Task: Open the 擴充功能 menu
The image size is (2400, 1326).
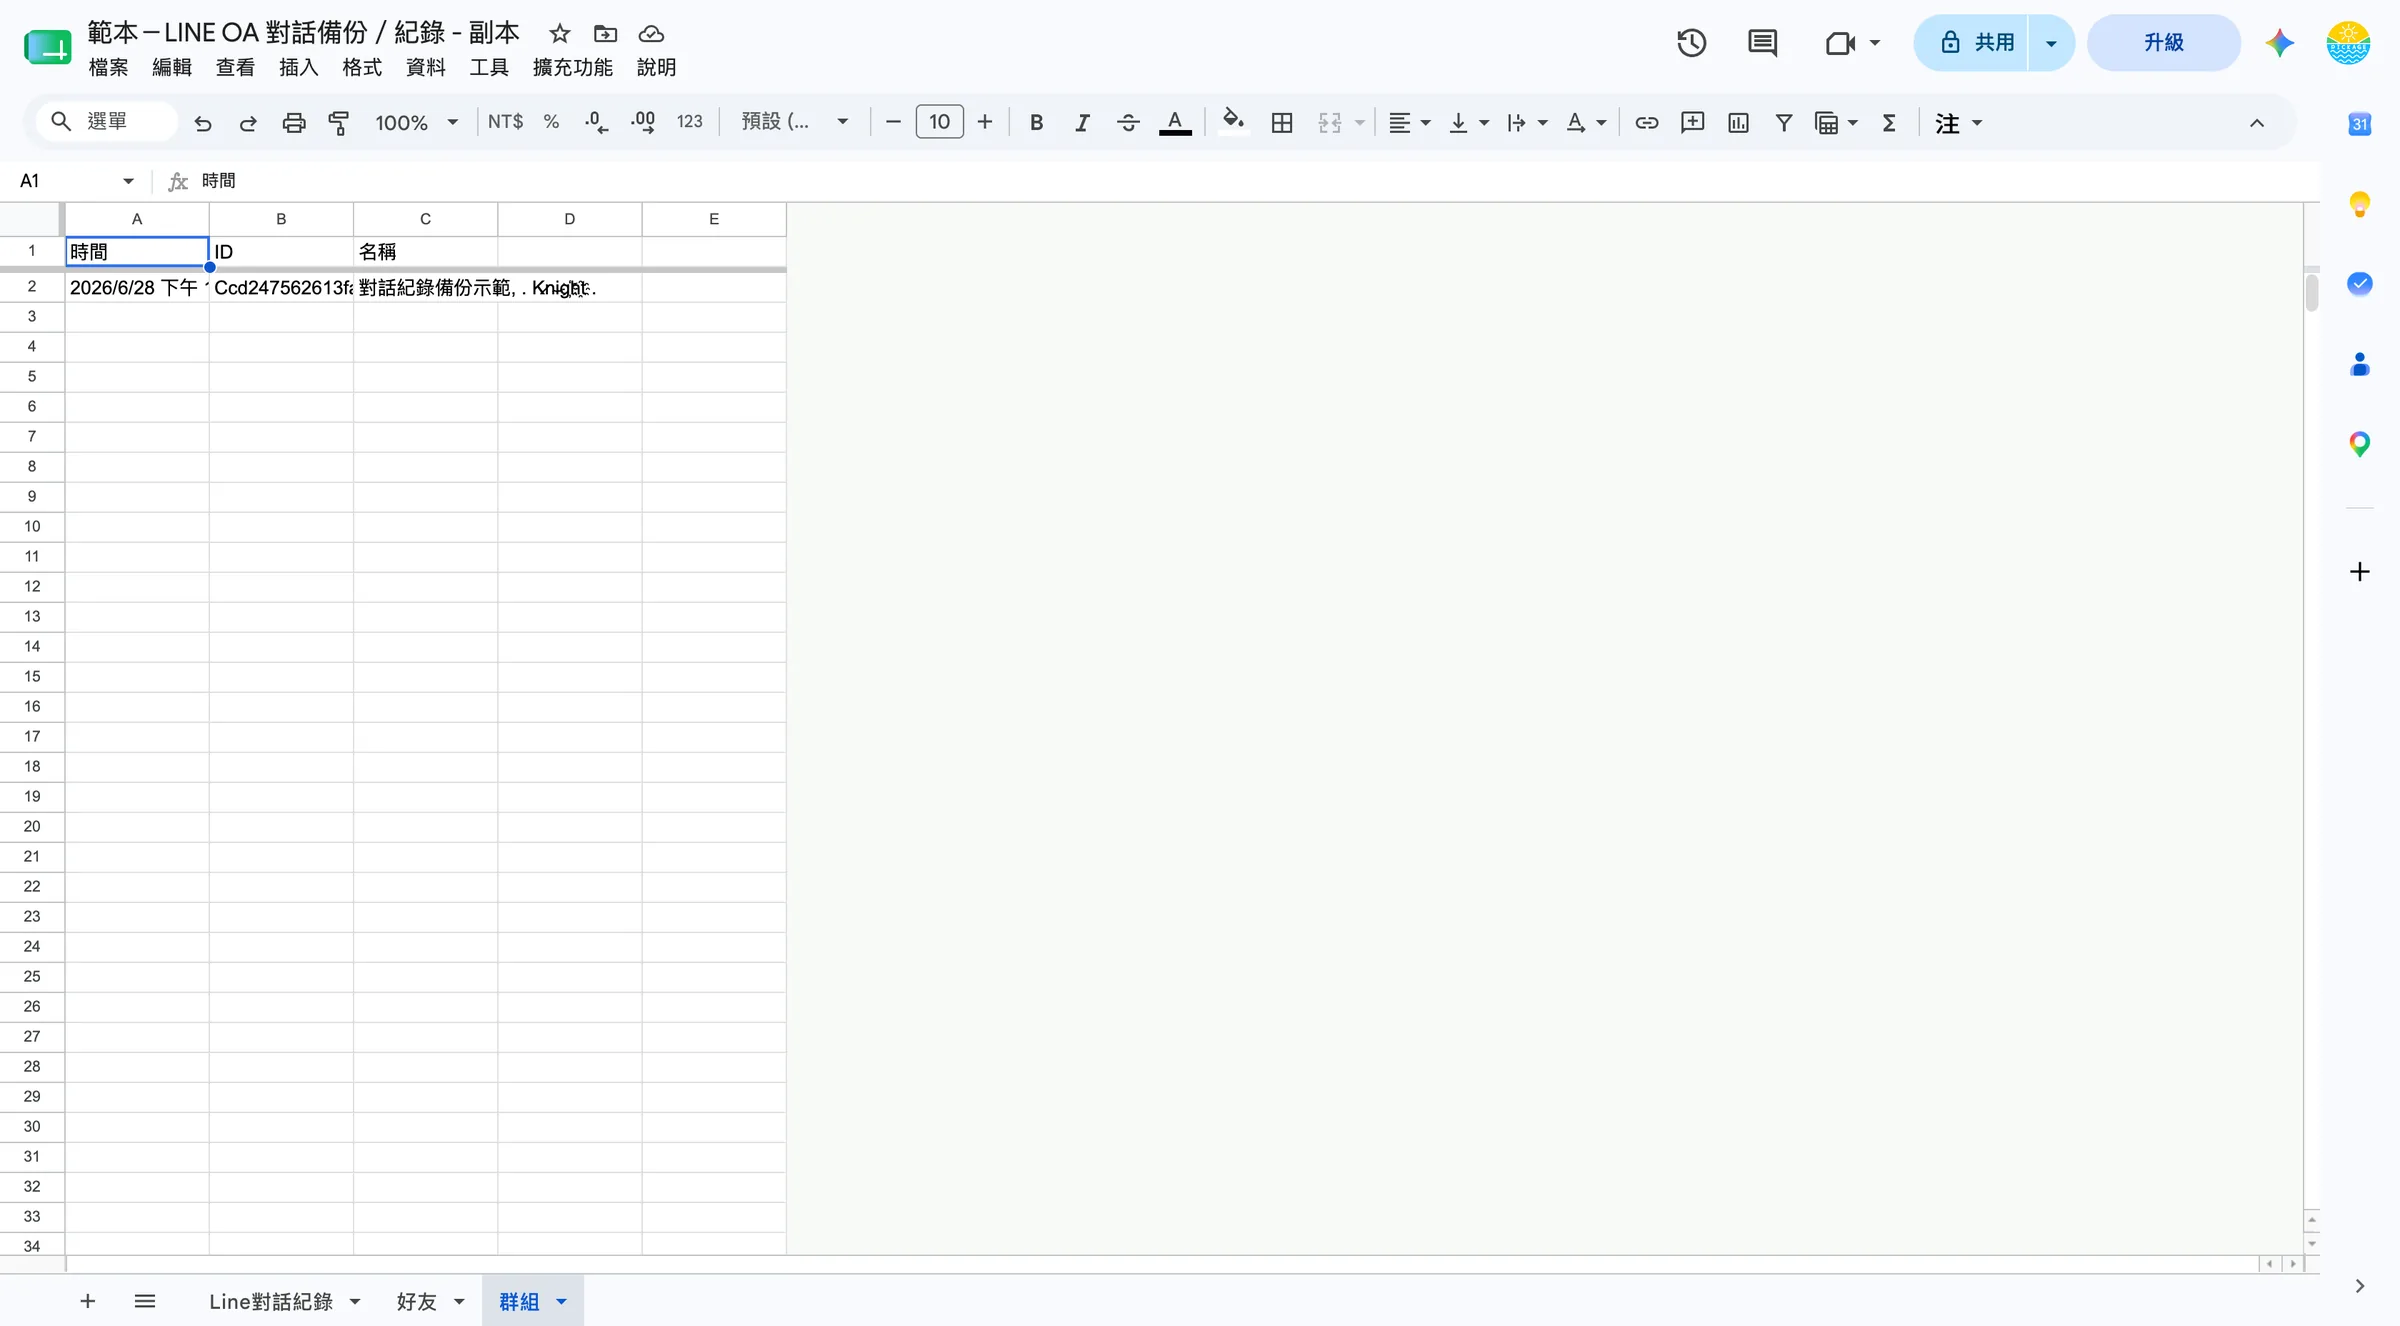Action: coord(572,67)
